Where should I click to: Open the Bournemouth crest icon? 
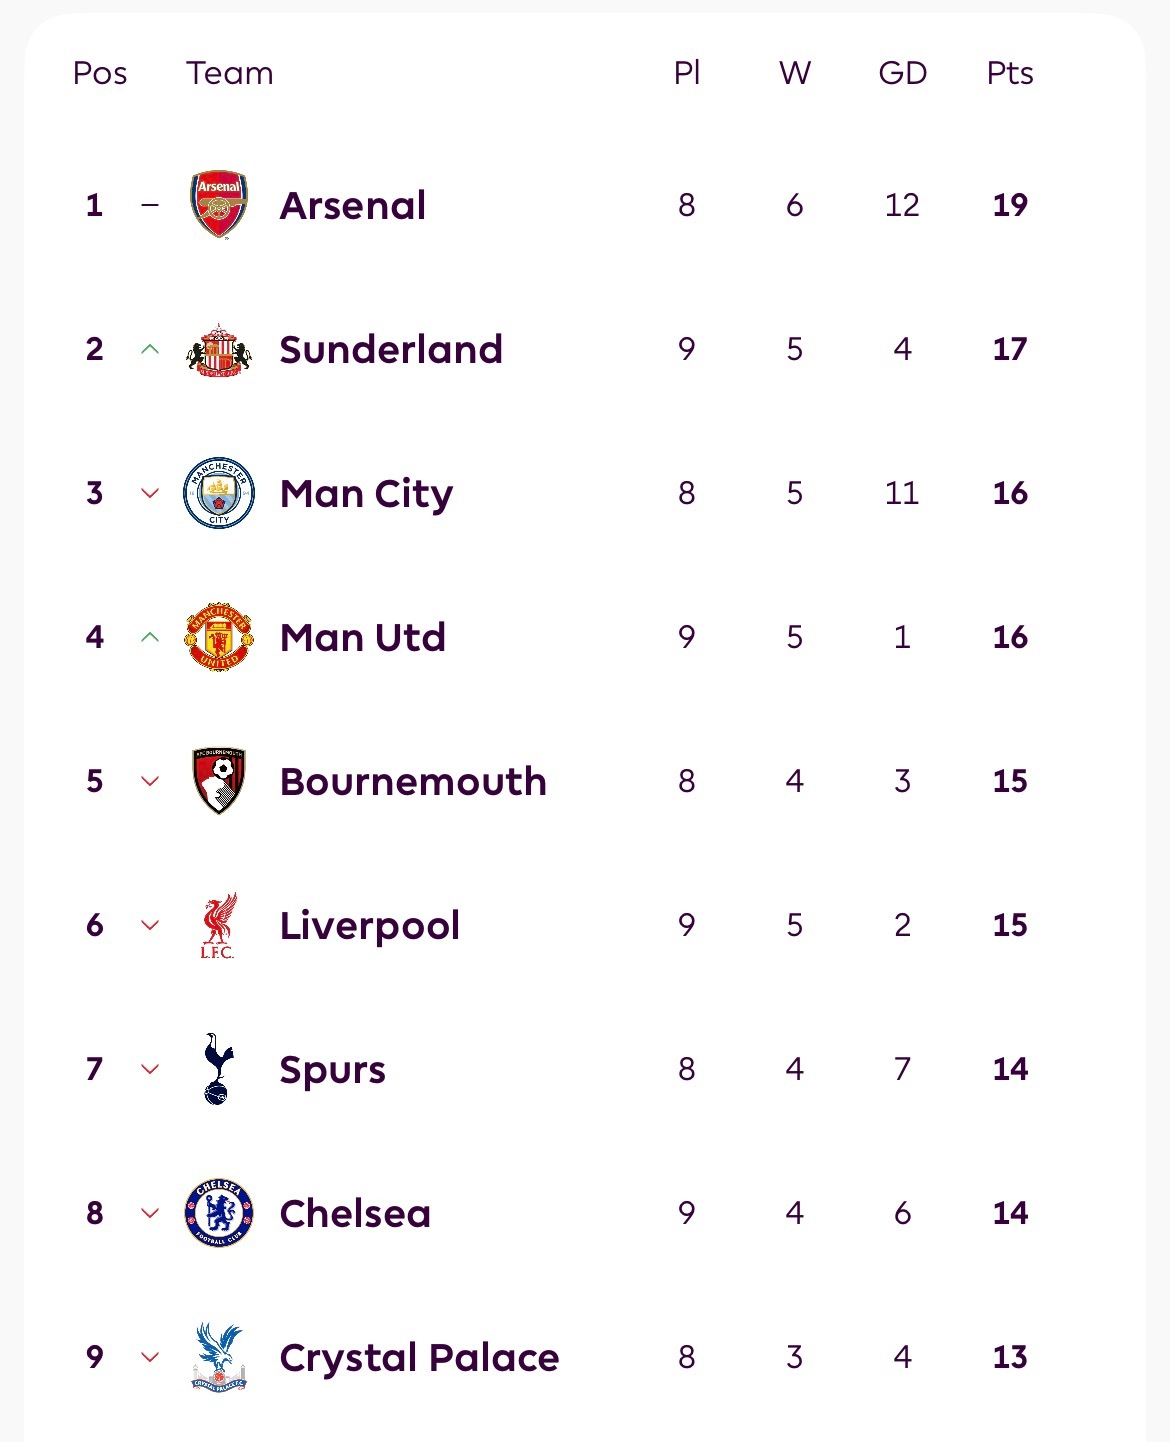[219, 781]
